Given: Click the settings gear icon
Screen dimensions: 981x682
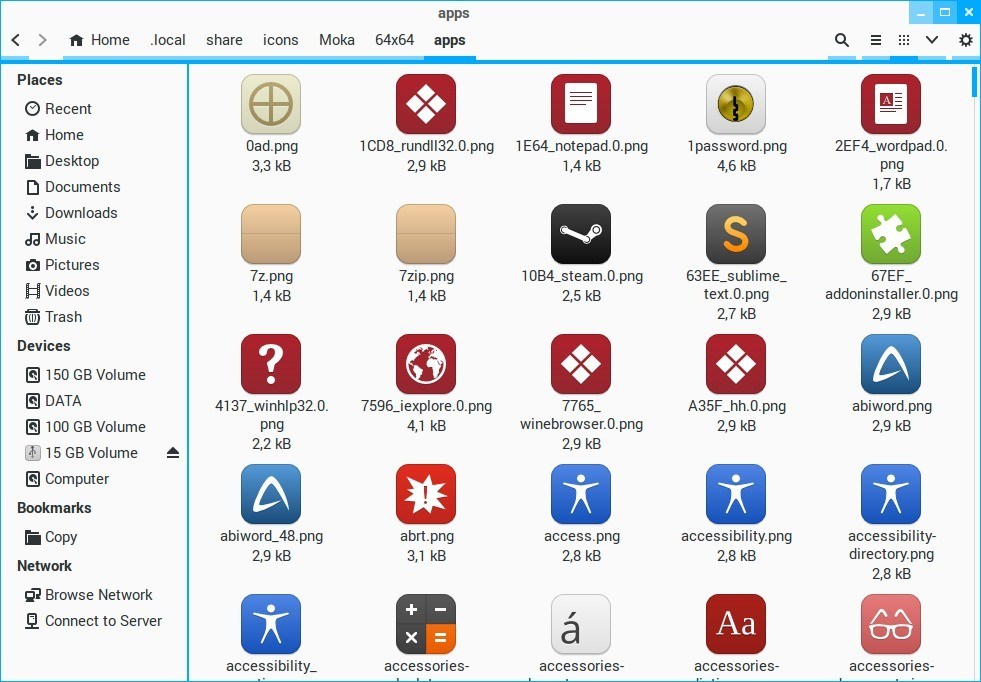Looking at the screenshot, I should [x=964, y=40].
